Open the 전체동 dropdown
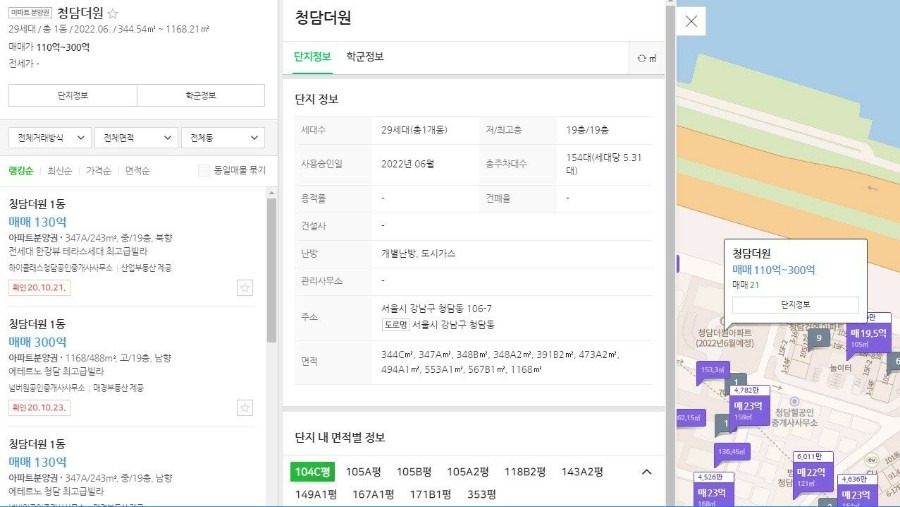This screenshot has height=507, width=900. (x=223, y=138)
